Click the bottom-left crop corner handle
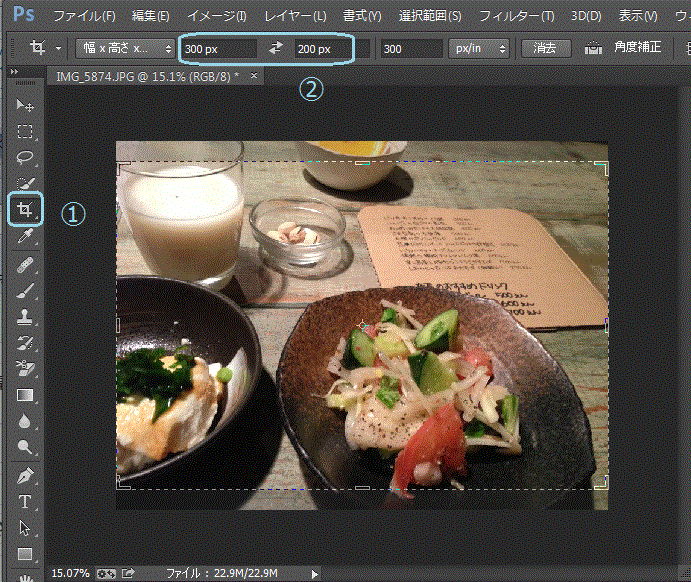The height and width of the screenshot is (582, 691). [x=123, y=482]
